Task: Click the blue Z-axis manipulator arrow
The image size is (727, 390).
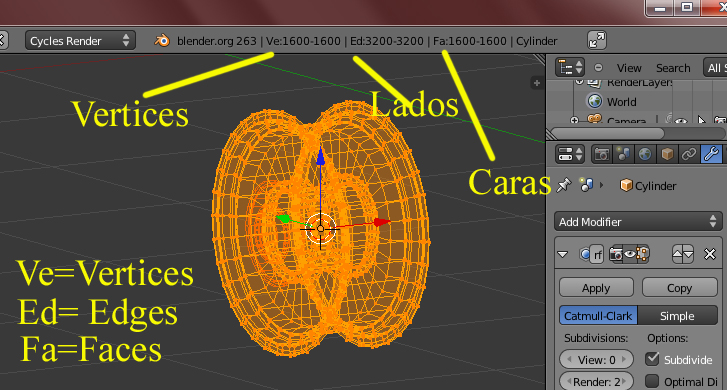Action: pyautogui.click(x=320, y=157)
